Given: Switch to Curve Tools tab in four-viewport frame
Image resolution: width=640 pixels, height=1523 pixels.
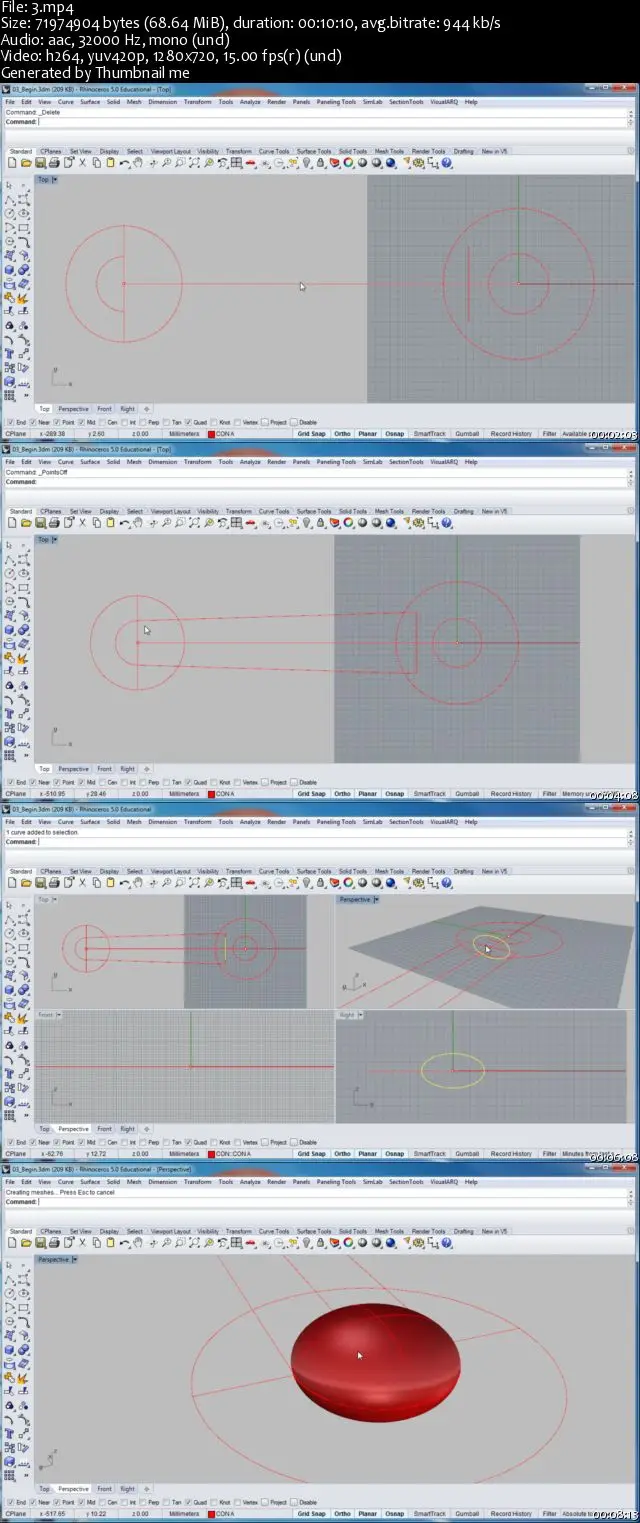Looking at the screenshot, I should (274, 871).
